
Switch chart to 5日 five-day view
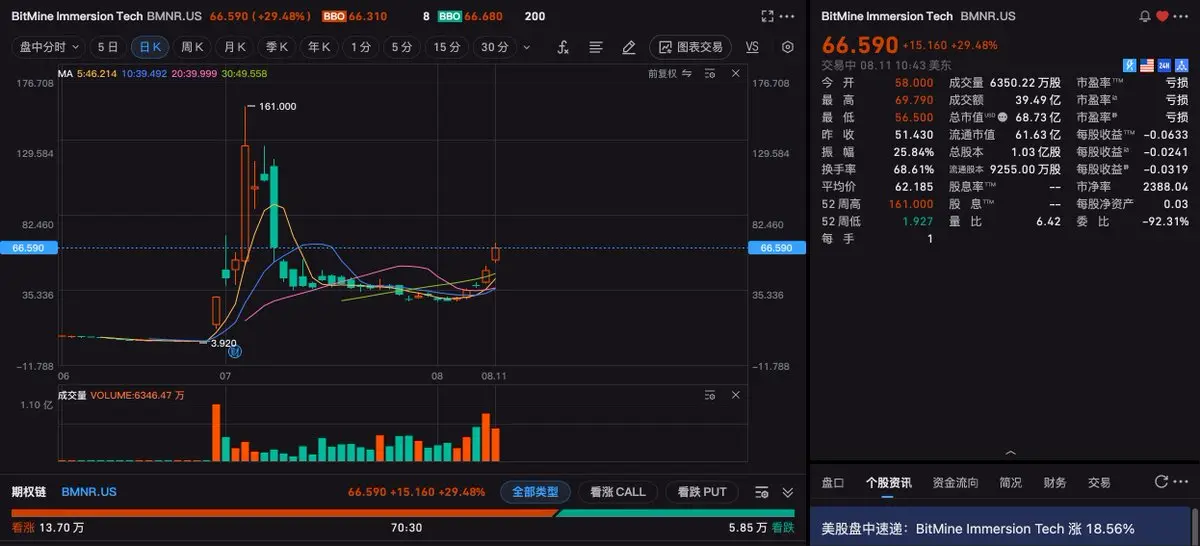pos(108,47)
